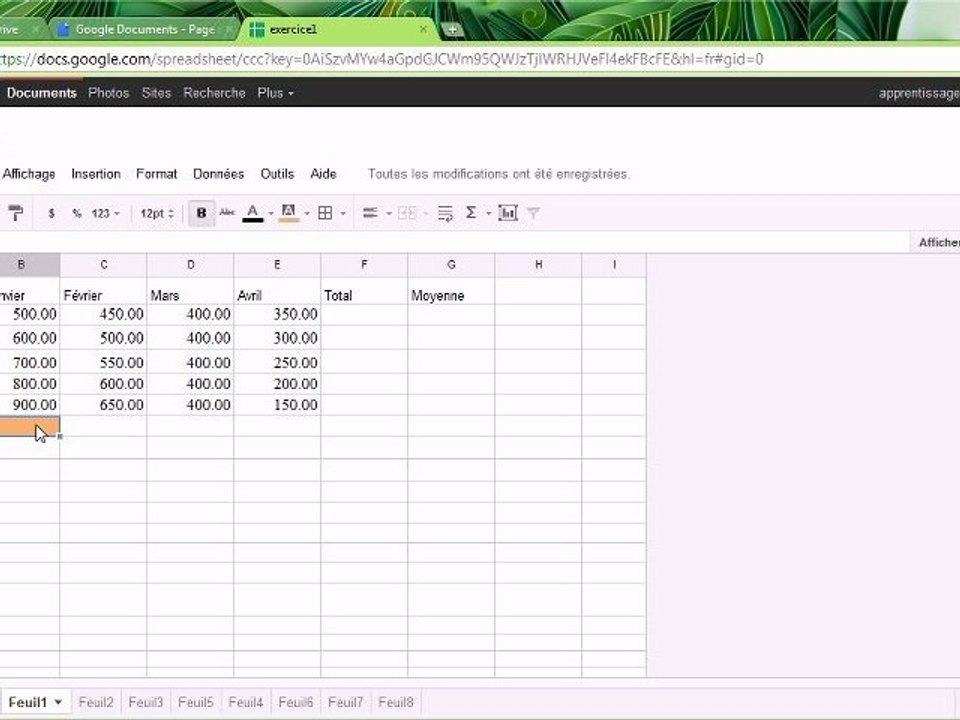960x720 pixels.
Task: Click the cell background color icon
Action: (x=288, y=213)
